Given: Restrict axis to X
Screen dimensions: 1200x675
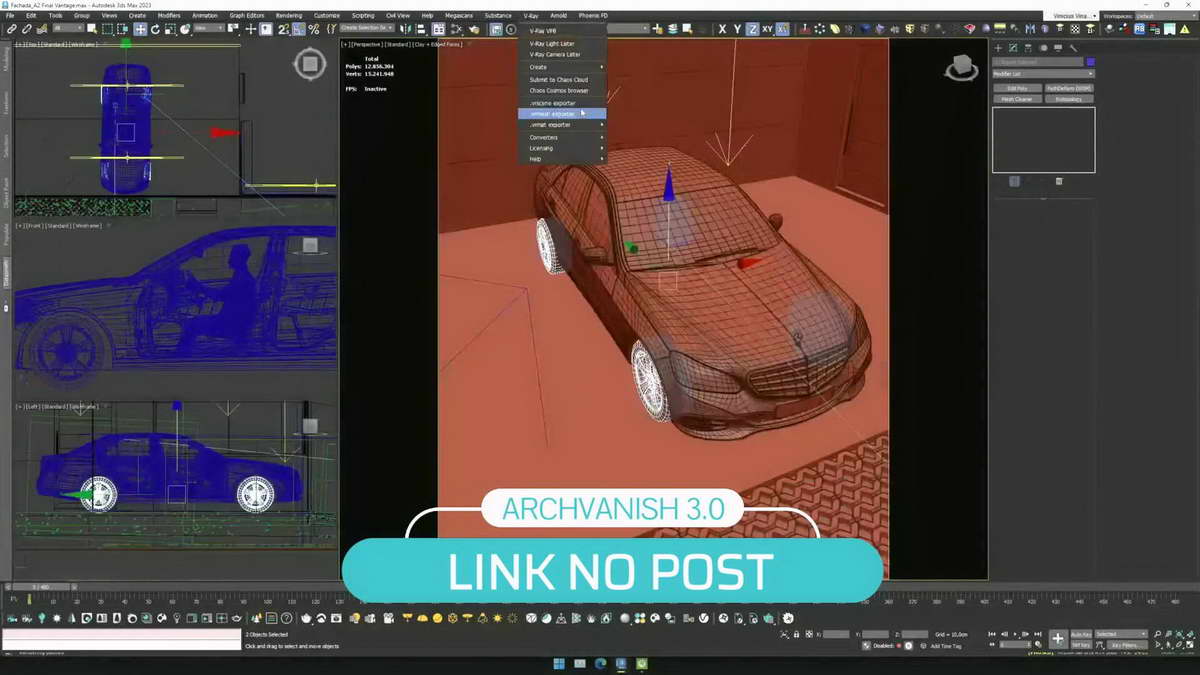Looking at the screenshot, I should pyautogui.click(x=722, y=30).
